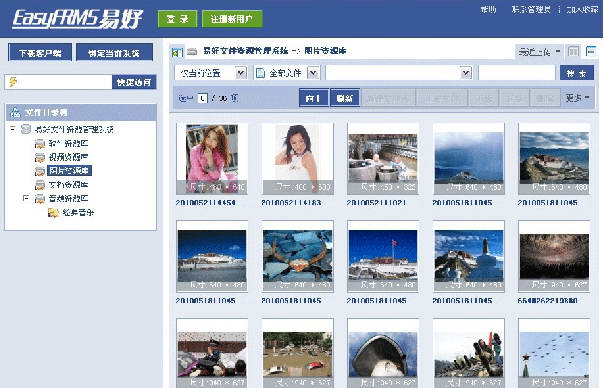Click the 下载客户端 download client button
Image resolution: width=604 pixels, height=388 pixels.
coord(40,52)
